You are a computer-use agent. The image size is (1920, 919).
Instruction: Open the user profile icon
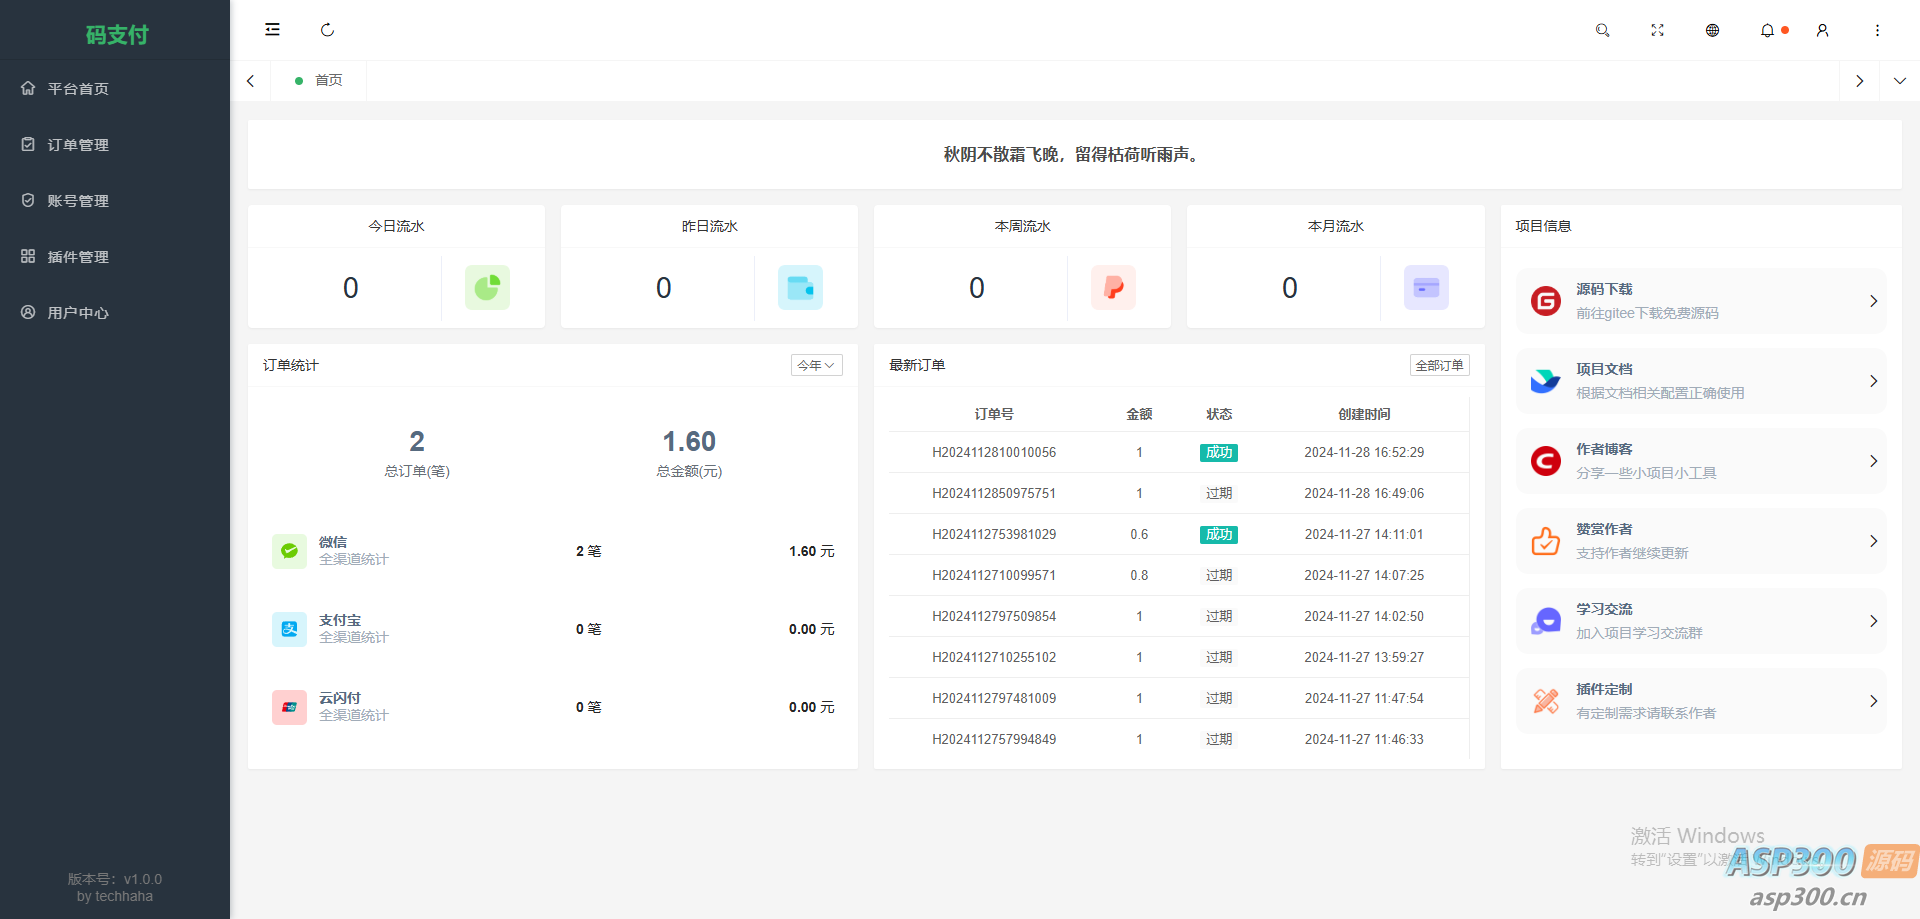coord(1822,30)
